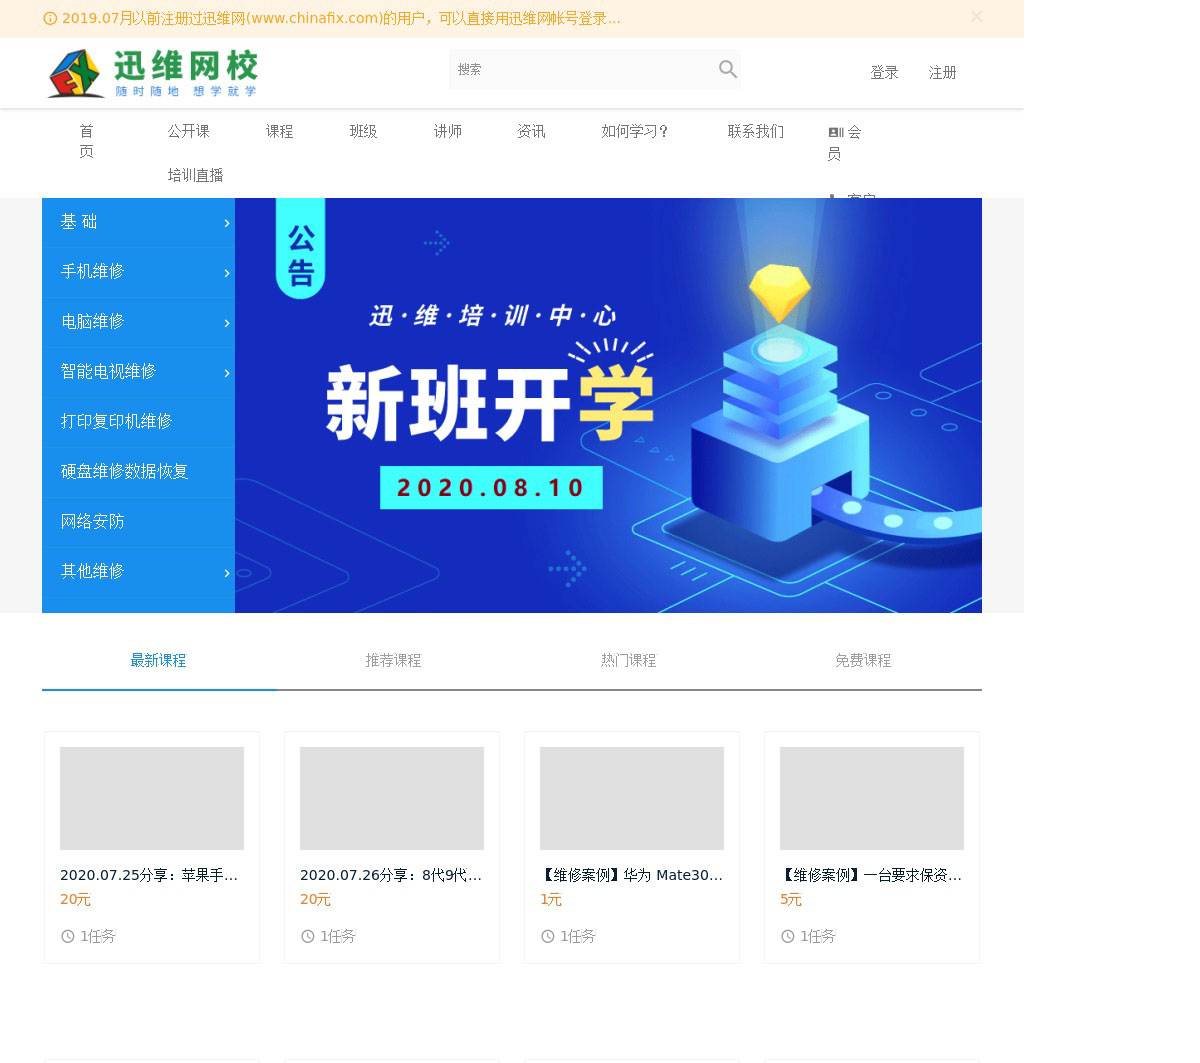The image size is (1200, 1063).
Task: Open the 会员 navigation link
Action: 845,143
